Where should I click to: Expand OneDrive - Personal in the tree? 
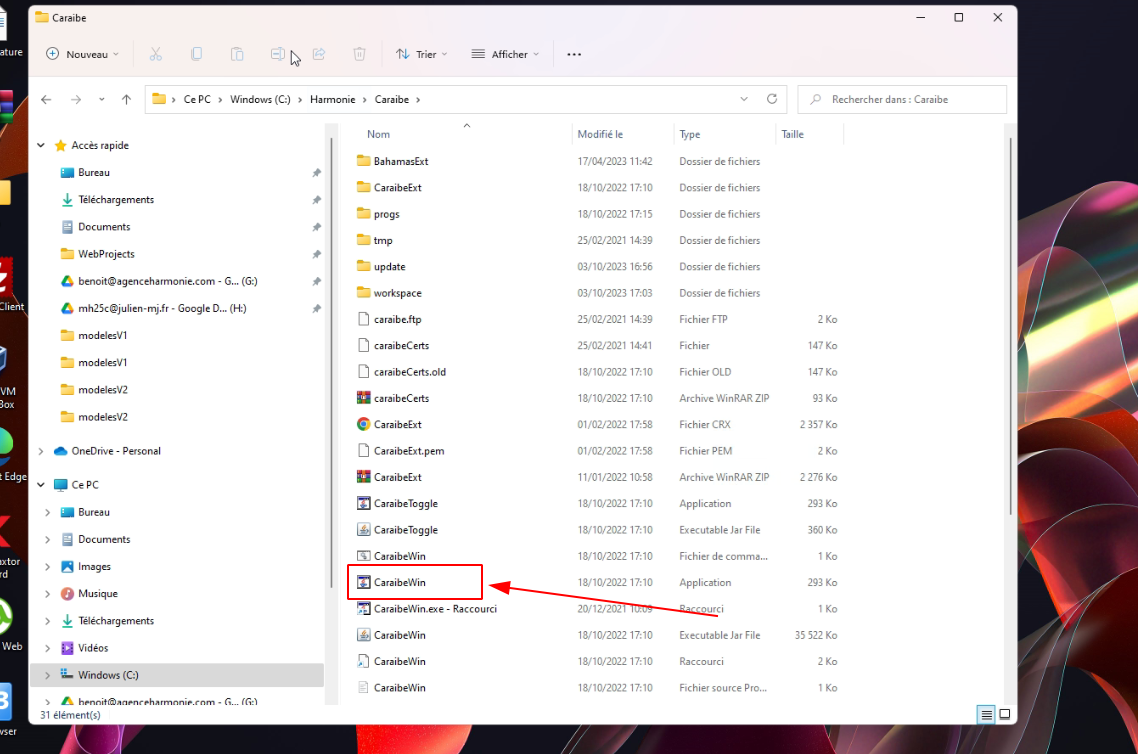pos(41,451)
